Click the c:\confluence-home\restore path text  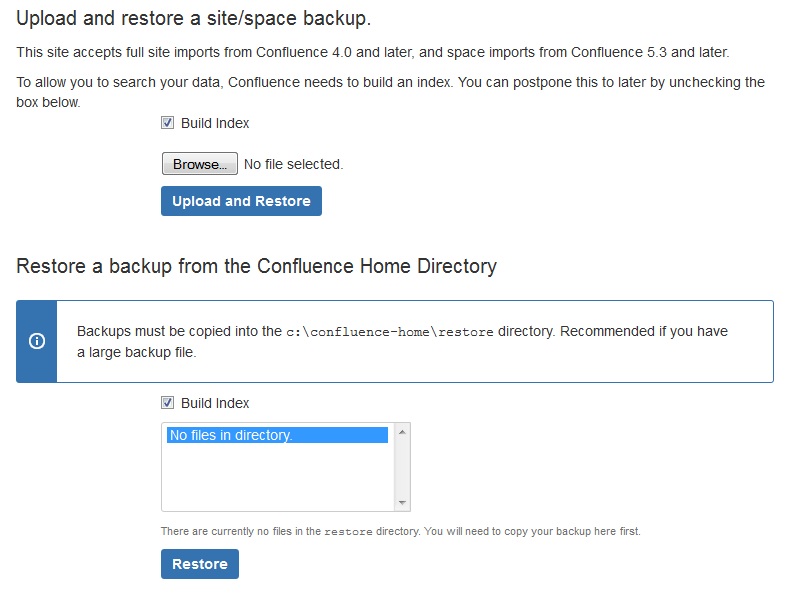[x=389, y=332]
